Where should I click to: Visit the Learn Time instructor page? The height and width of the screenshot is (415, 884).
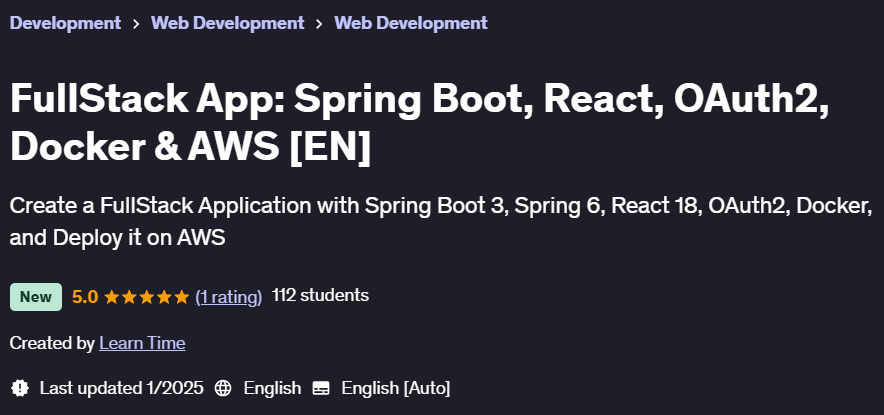(142, 343)
